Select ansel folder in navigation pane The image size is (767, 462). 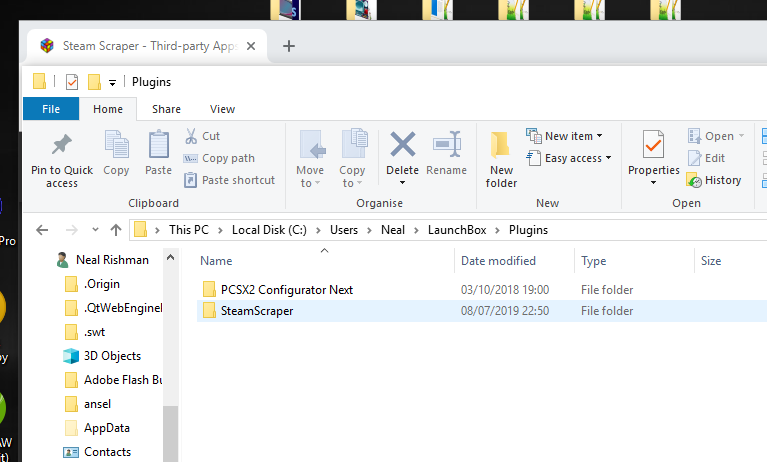(88, 404)
